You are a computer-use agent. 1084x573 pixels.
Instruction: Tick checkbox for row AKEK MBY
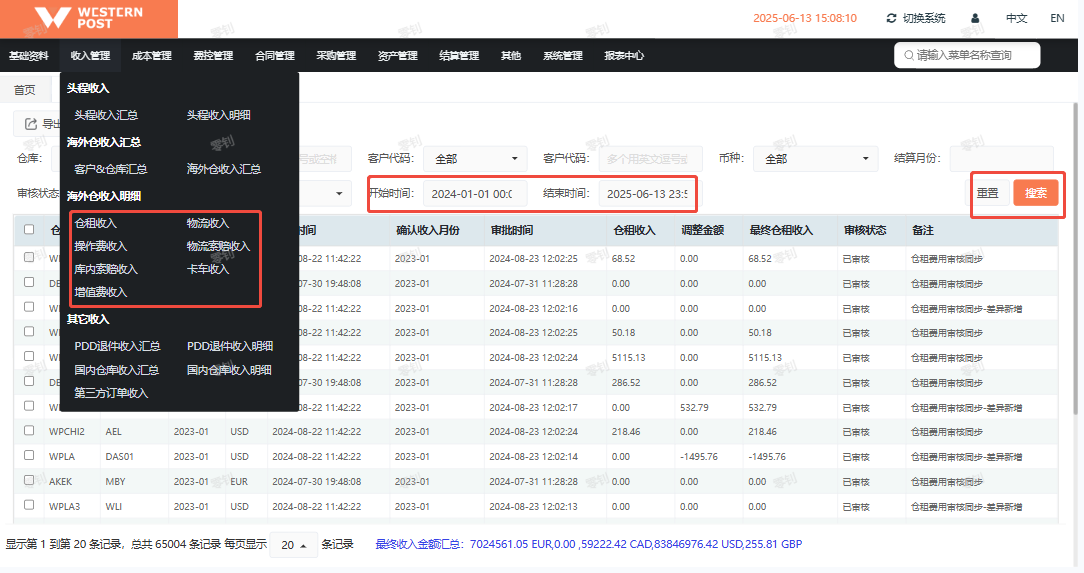(29, 480)
